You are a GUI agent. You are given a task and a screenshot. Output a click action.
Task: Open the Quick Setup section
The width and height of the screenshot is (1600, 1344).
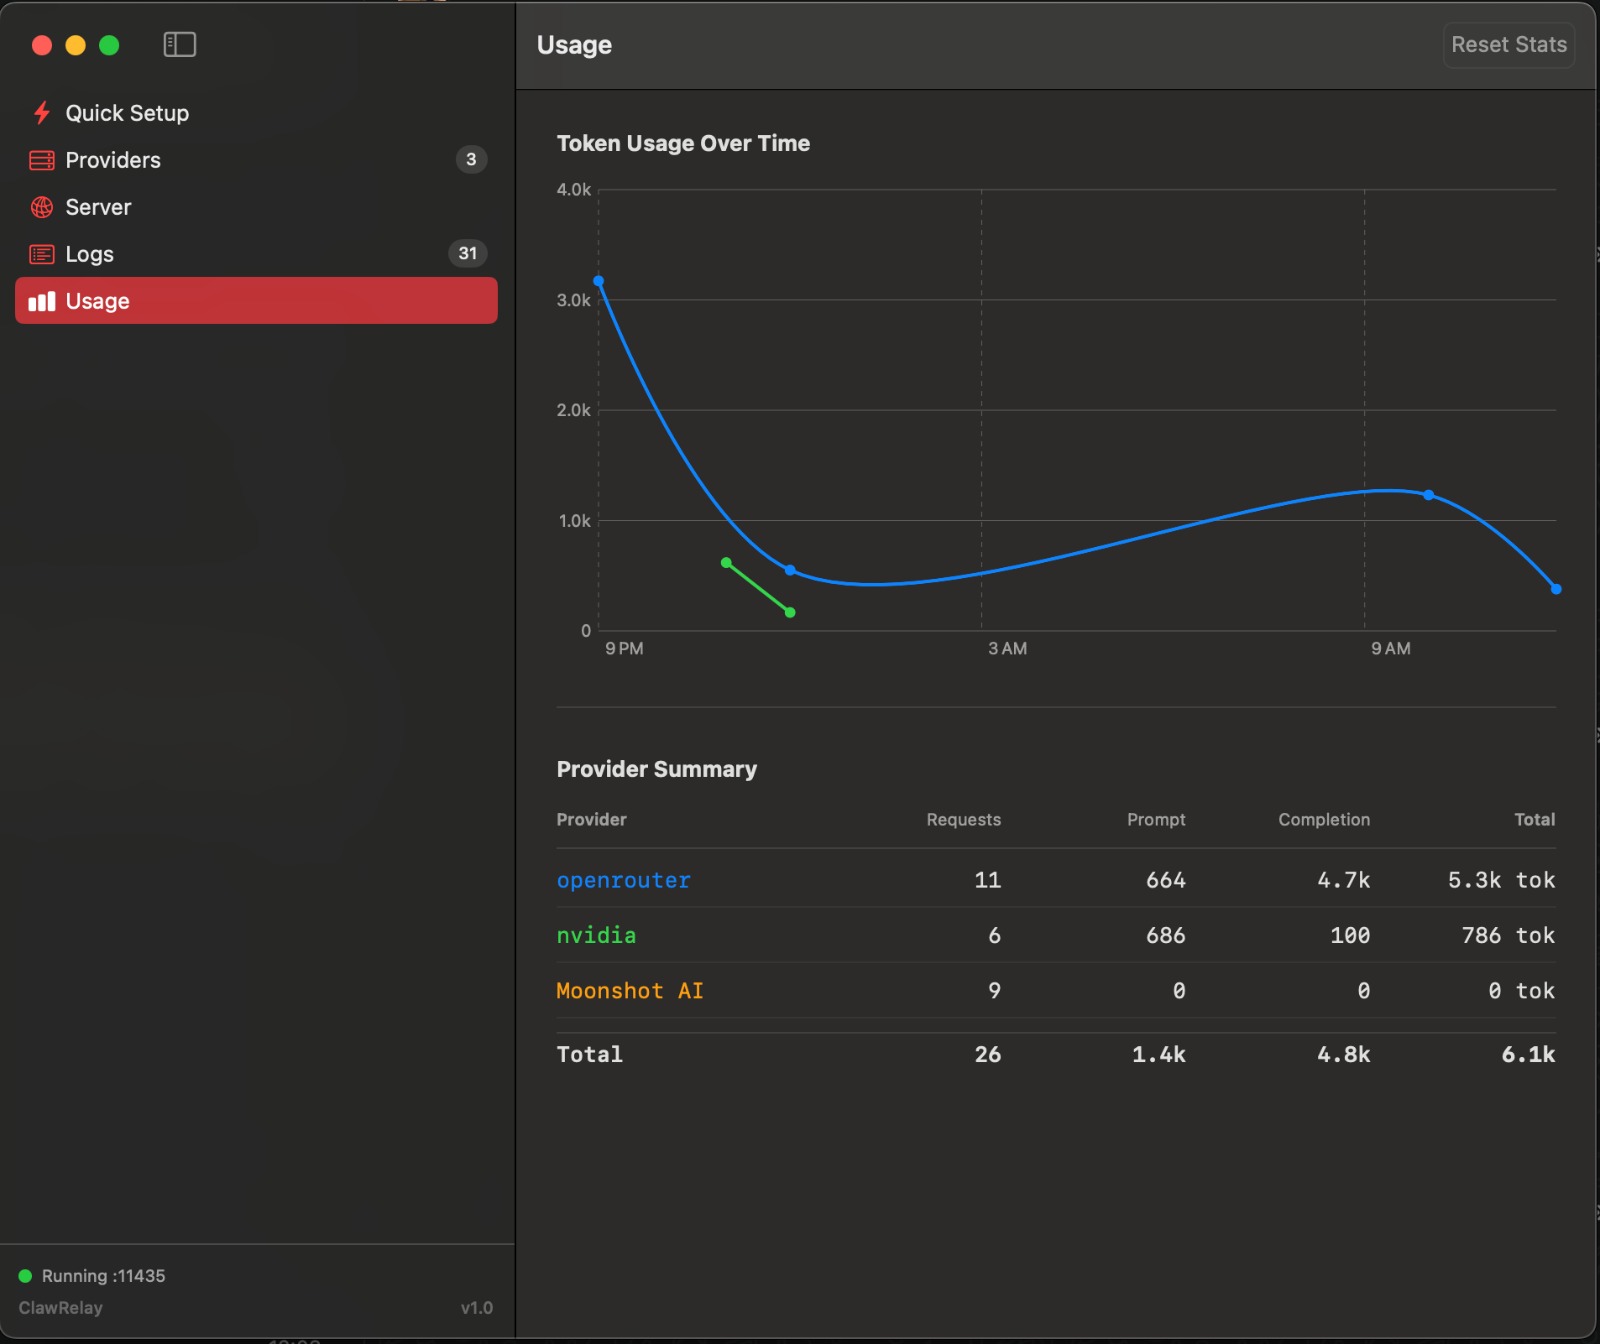pyautogui.click(x=256, y=113)
